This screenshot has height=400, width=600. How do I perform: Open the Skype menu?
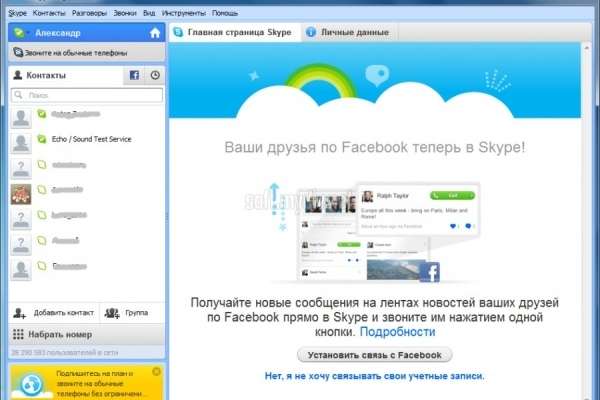point(17,13)
